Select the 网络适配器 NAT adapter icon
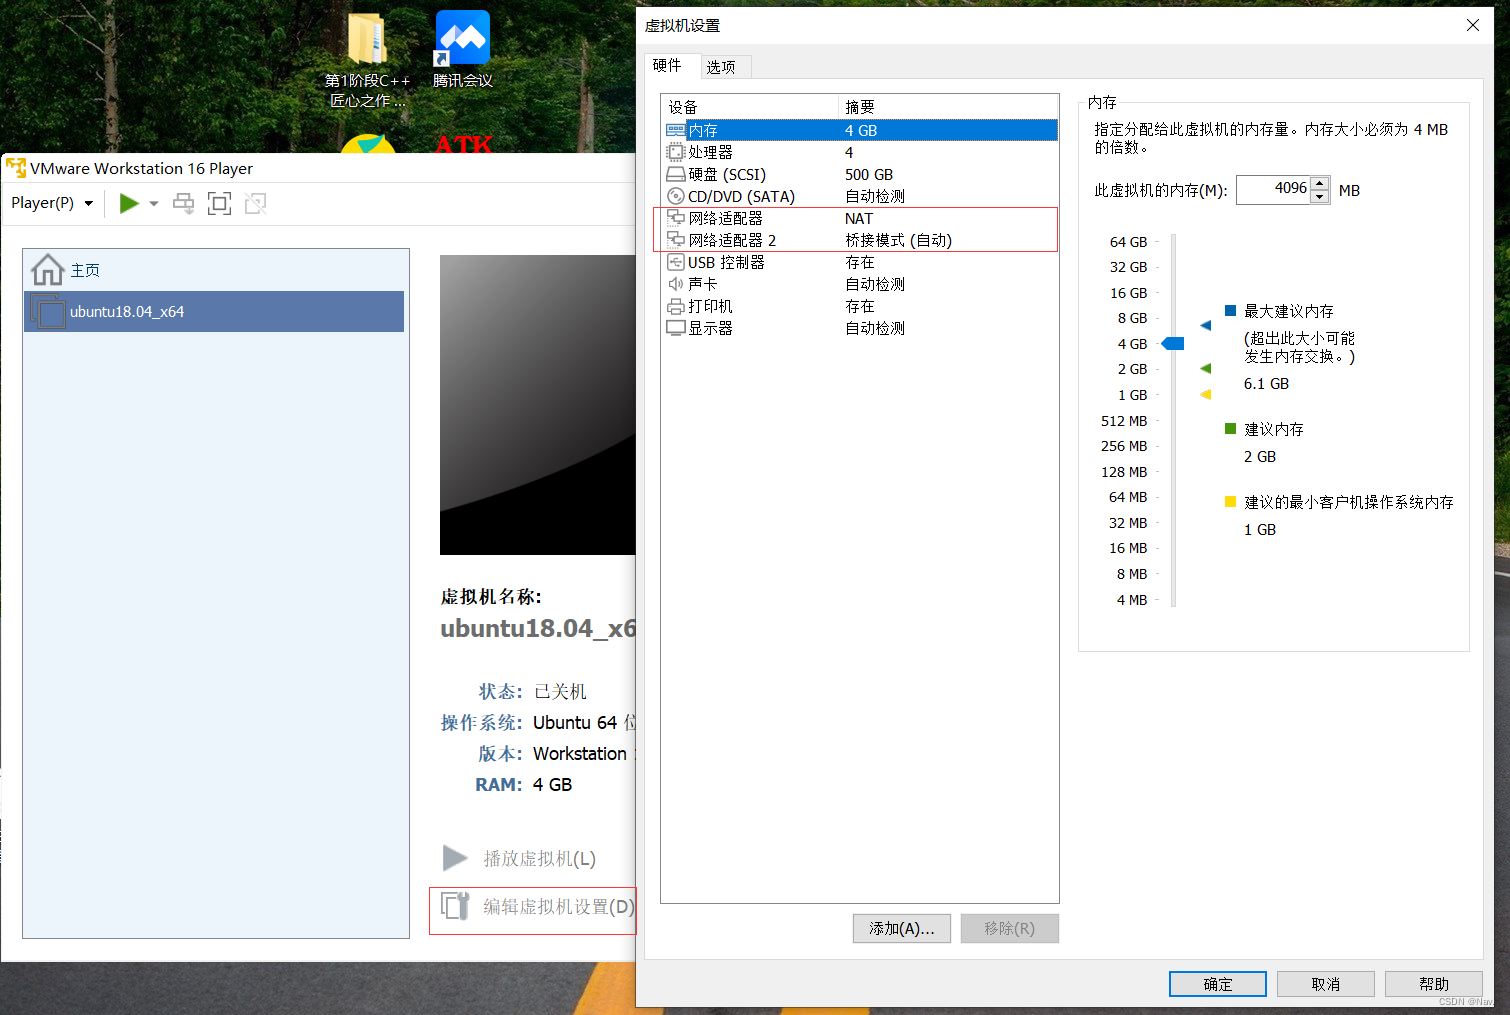The height and width of the screenshot is (1015, 1510). (676, 218)
